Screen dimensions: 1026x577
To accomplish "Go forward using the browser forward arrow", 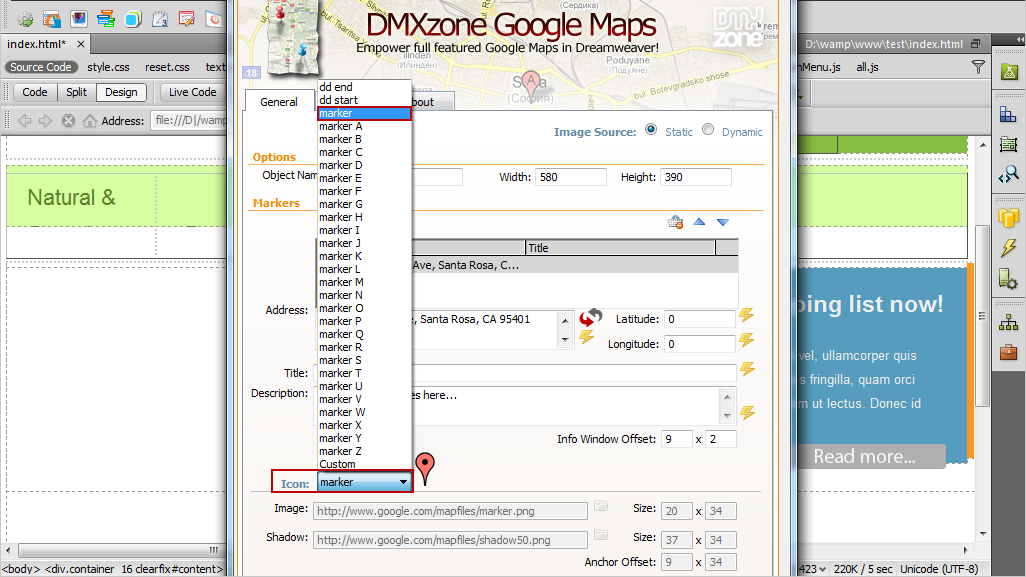I will (45, 121).
